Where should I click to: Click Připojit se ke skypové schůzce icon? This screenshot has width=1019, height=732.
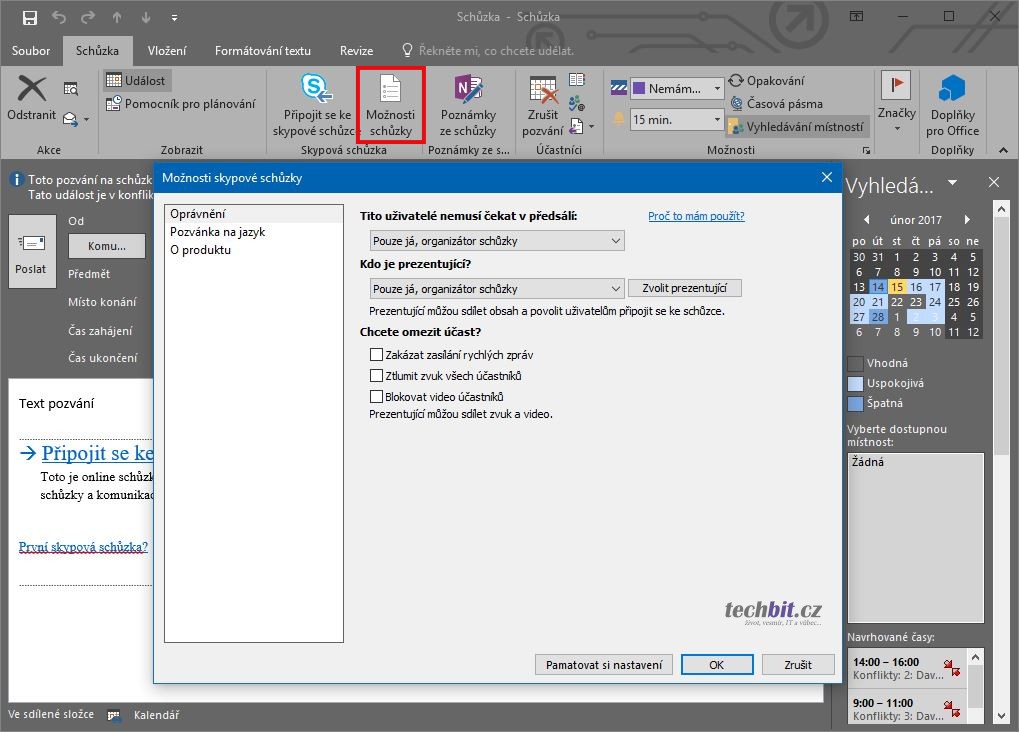point(317,90)
